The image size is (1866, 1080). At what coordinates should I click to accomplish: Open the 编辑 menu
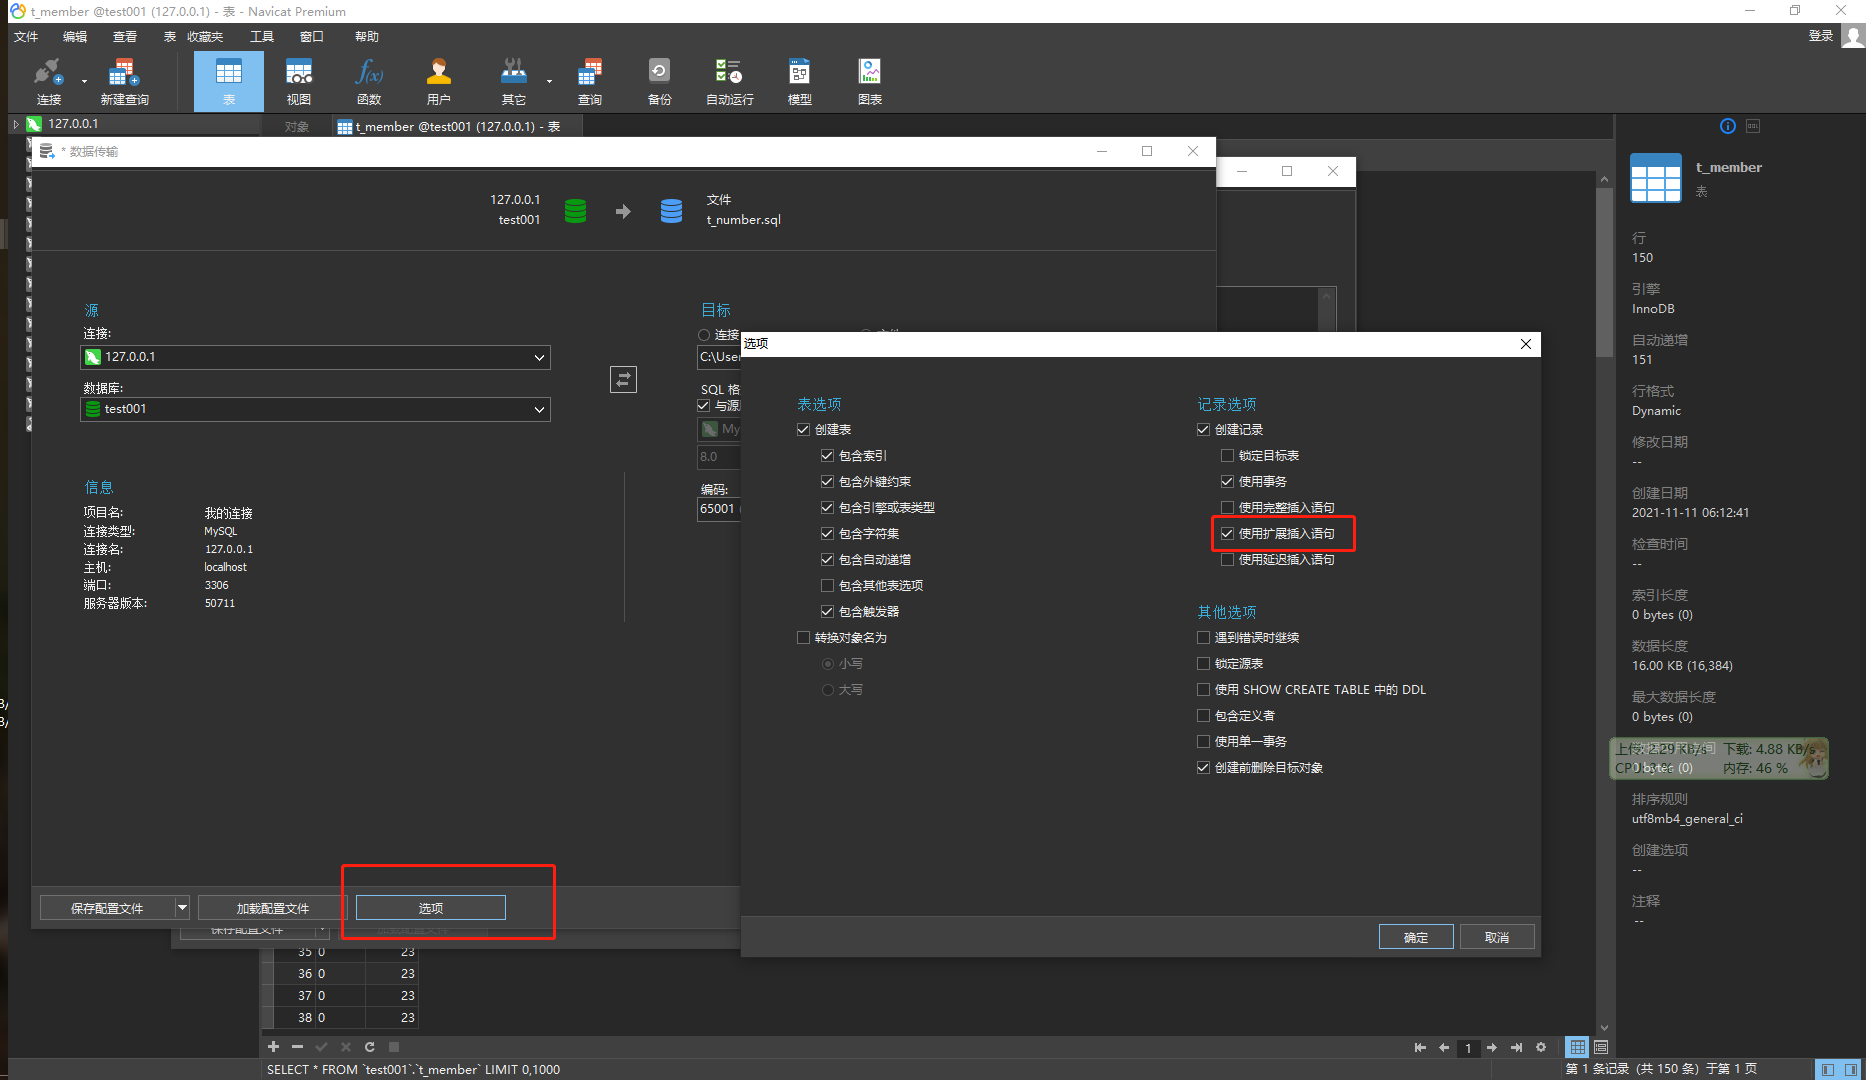pyautogui.click(x=75, y=37)
